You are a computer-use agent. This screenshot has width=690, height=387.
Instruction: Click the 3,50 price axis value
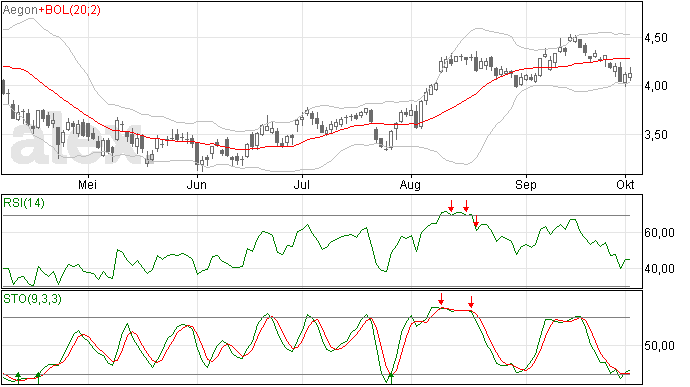(656, 135)
